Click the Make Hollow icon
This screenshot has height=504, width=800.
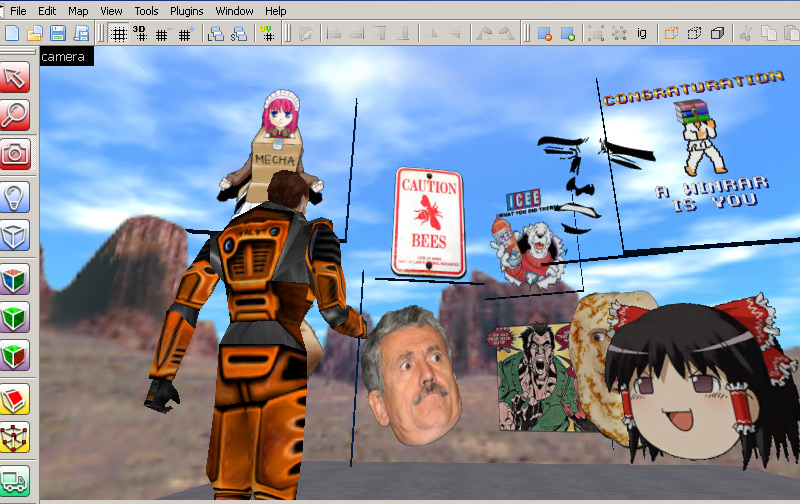click(567, 34)
